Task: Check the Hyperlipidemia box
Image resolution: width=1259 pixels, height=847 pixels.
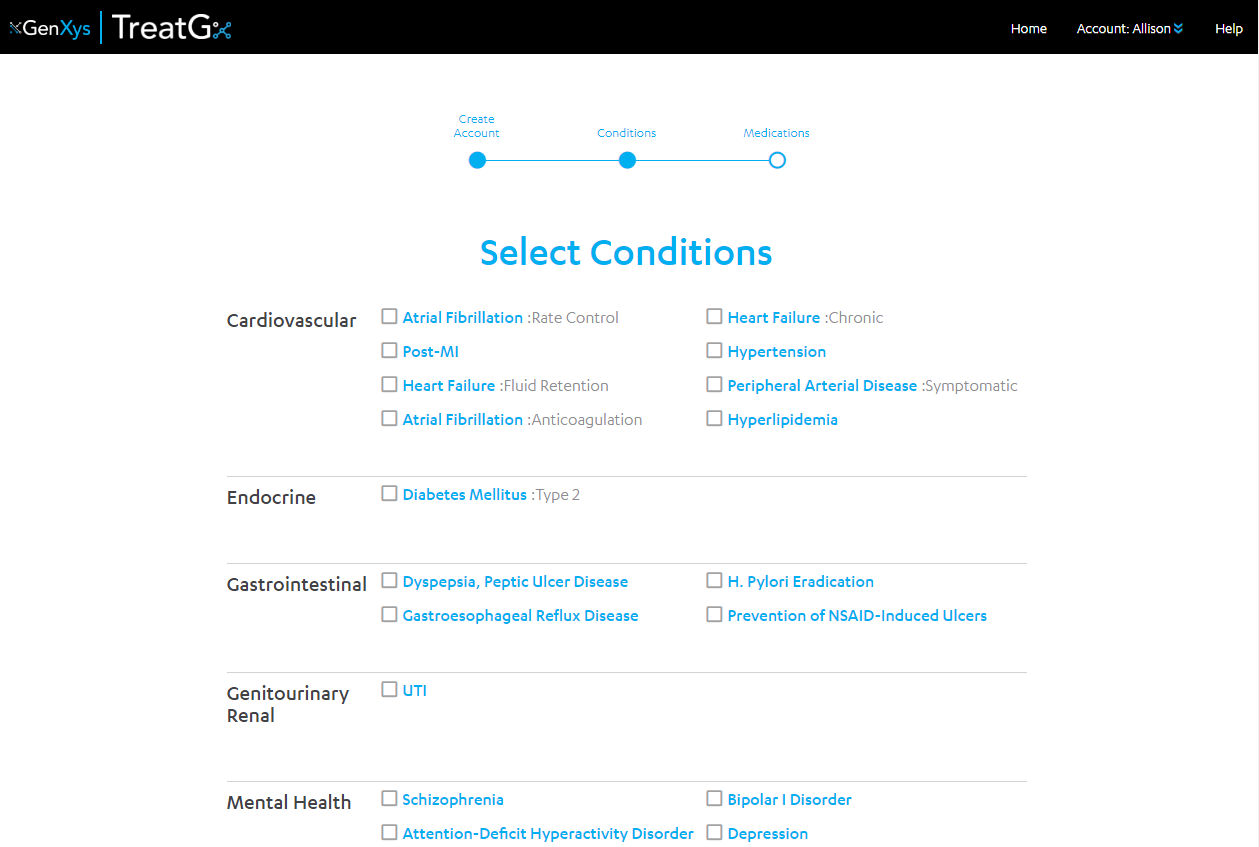Action: [x=714, y=419]
